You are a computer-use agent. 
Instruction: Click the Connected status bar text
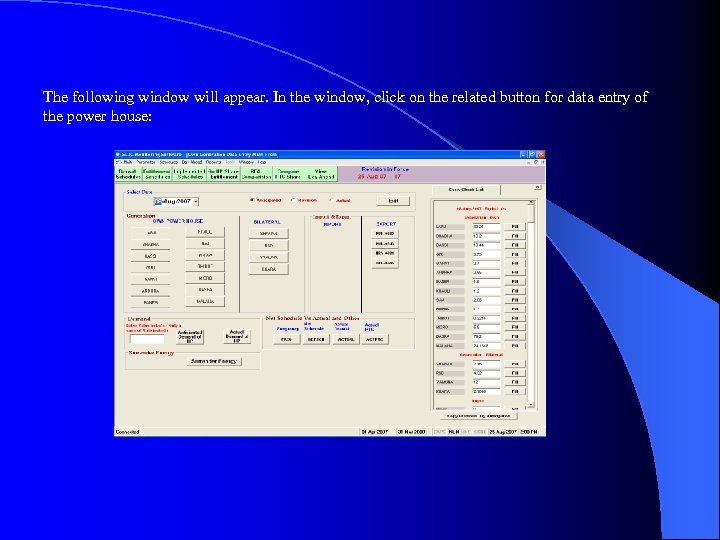128,432
